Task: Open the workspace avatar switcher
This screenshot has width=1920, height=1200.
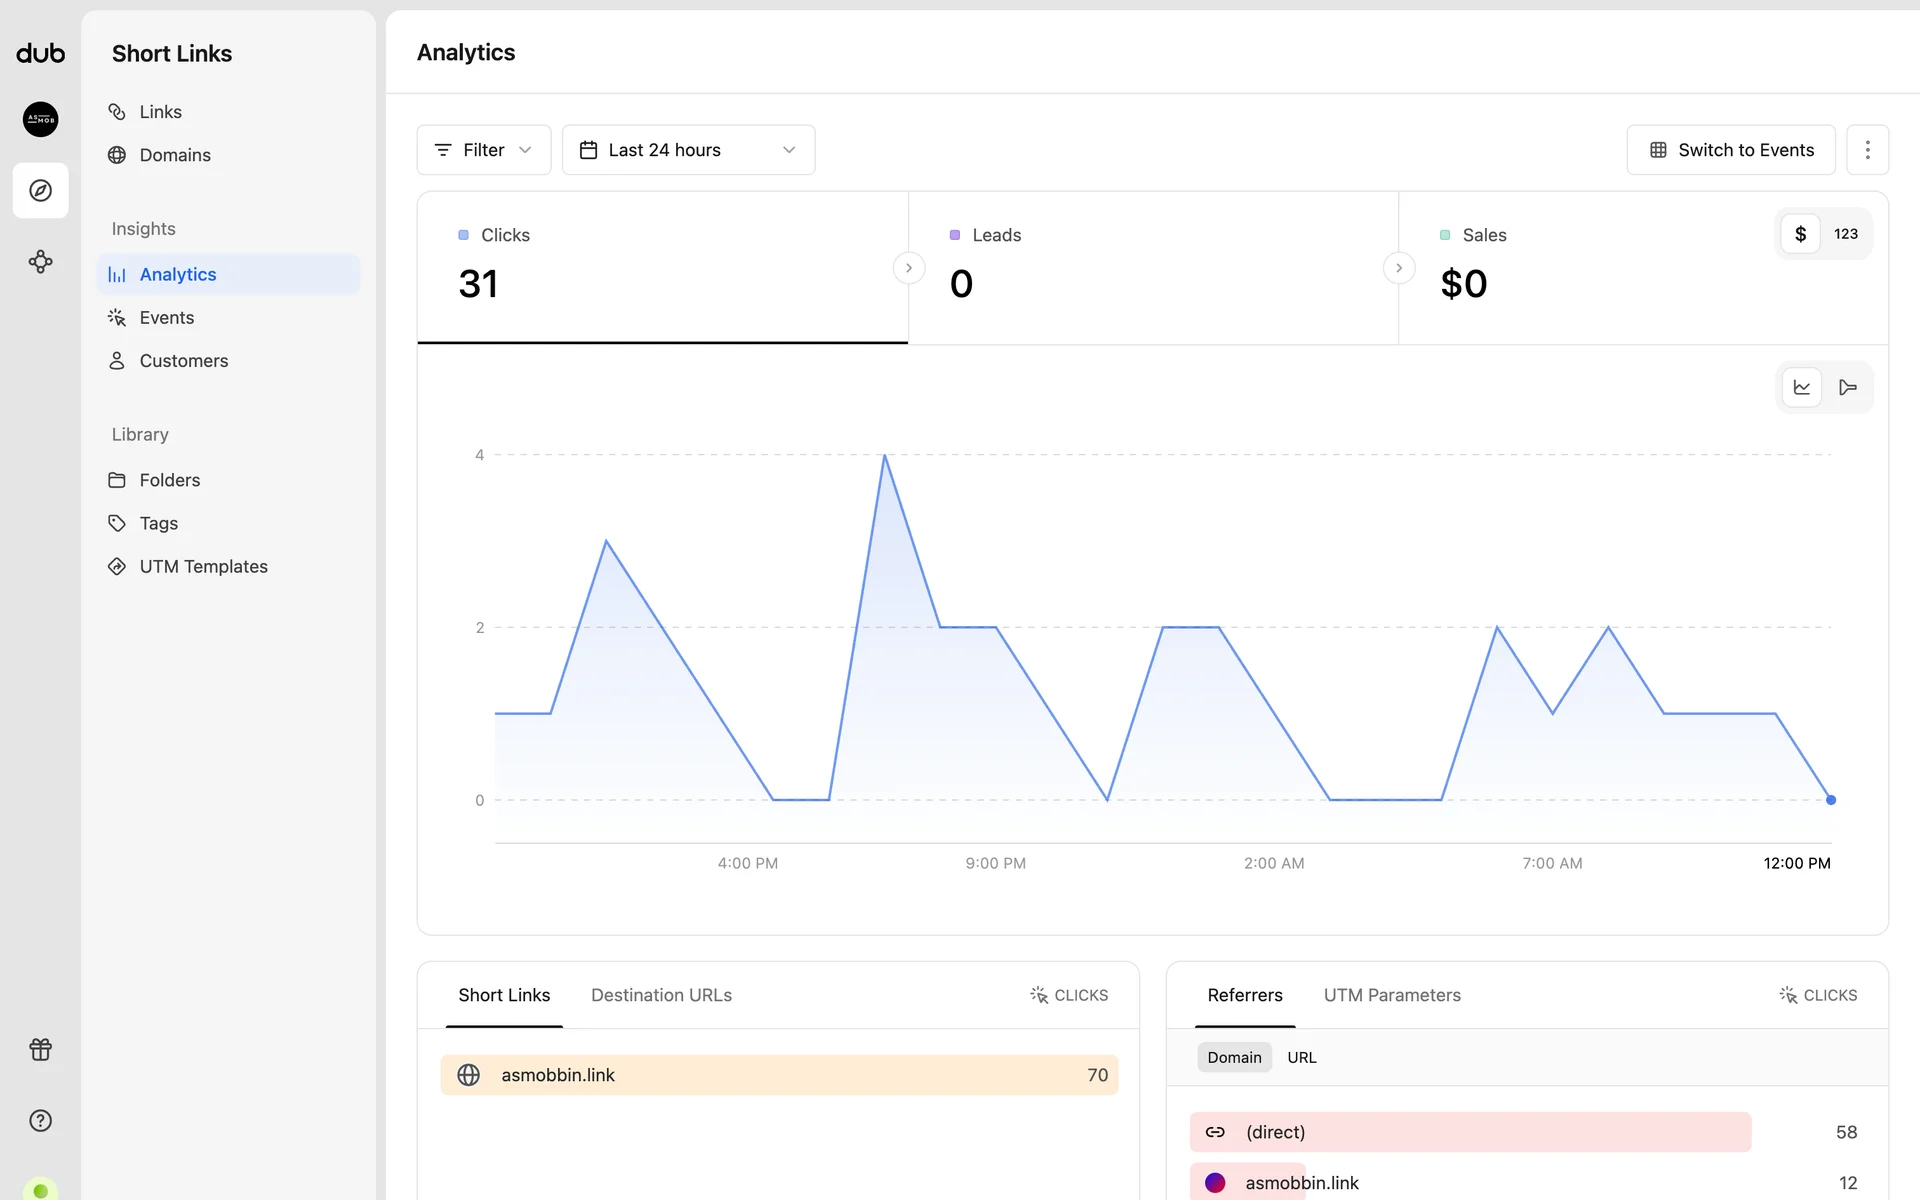Action: coord(40,119)
